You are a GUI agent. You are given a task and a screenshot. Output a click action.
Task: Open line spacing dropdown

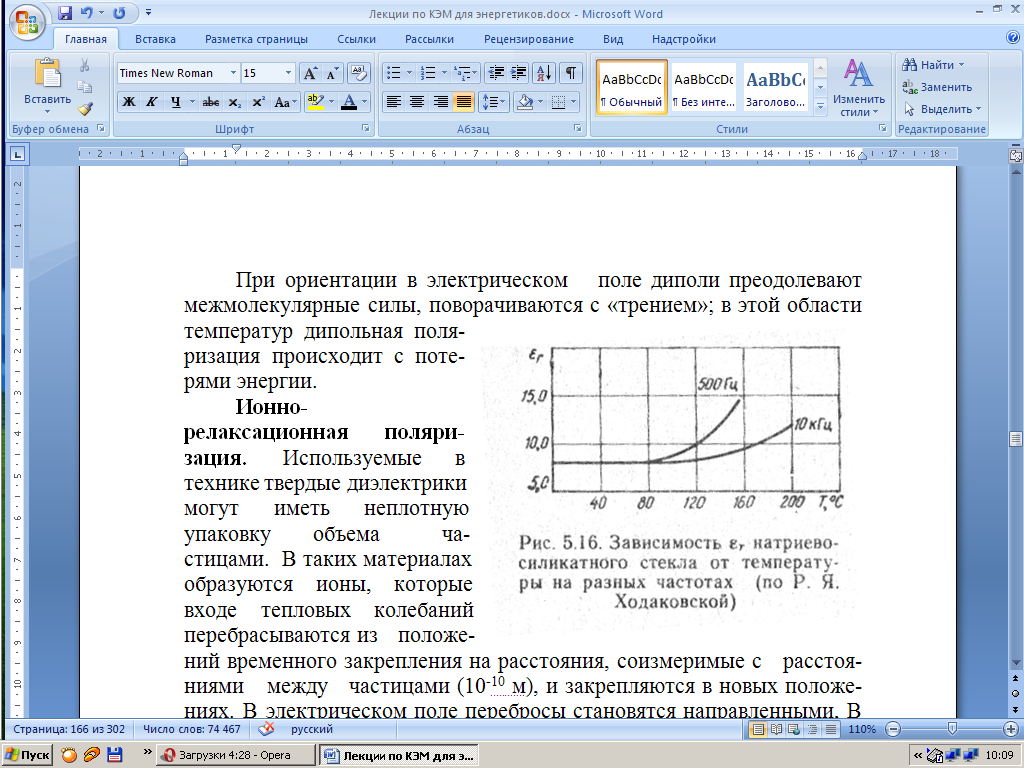pyautogui.click(x=494, y=102)
